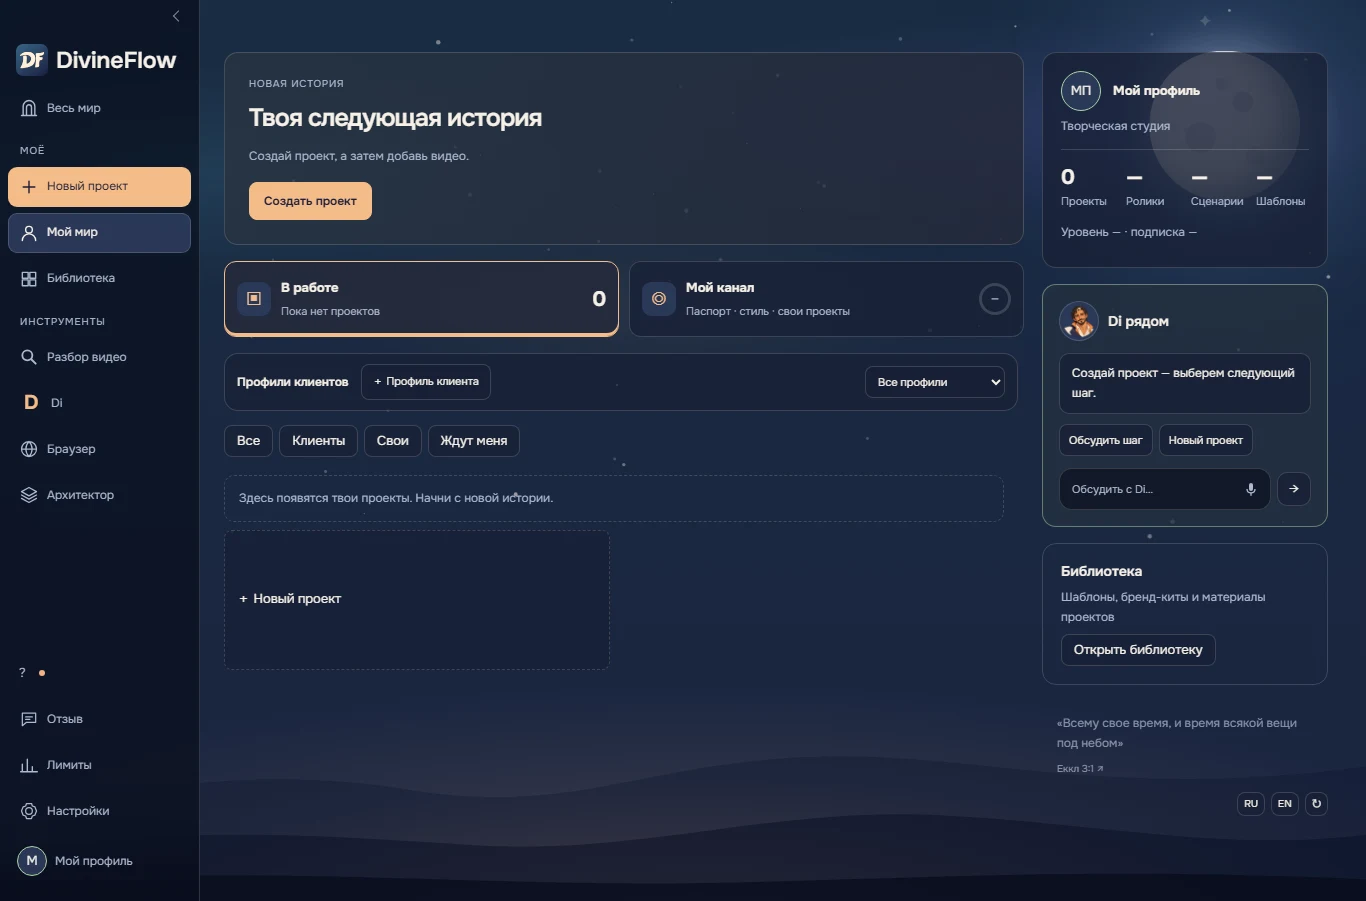Open the Весь мир section

pyautogui.click(x=99, y=108)
